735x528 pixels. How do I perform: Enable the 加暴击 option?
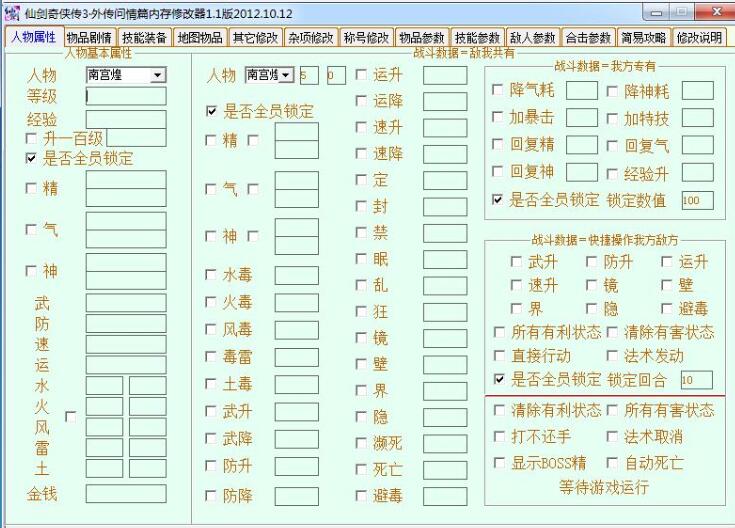point(498,117)
